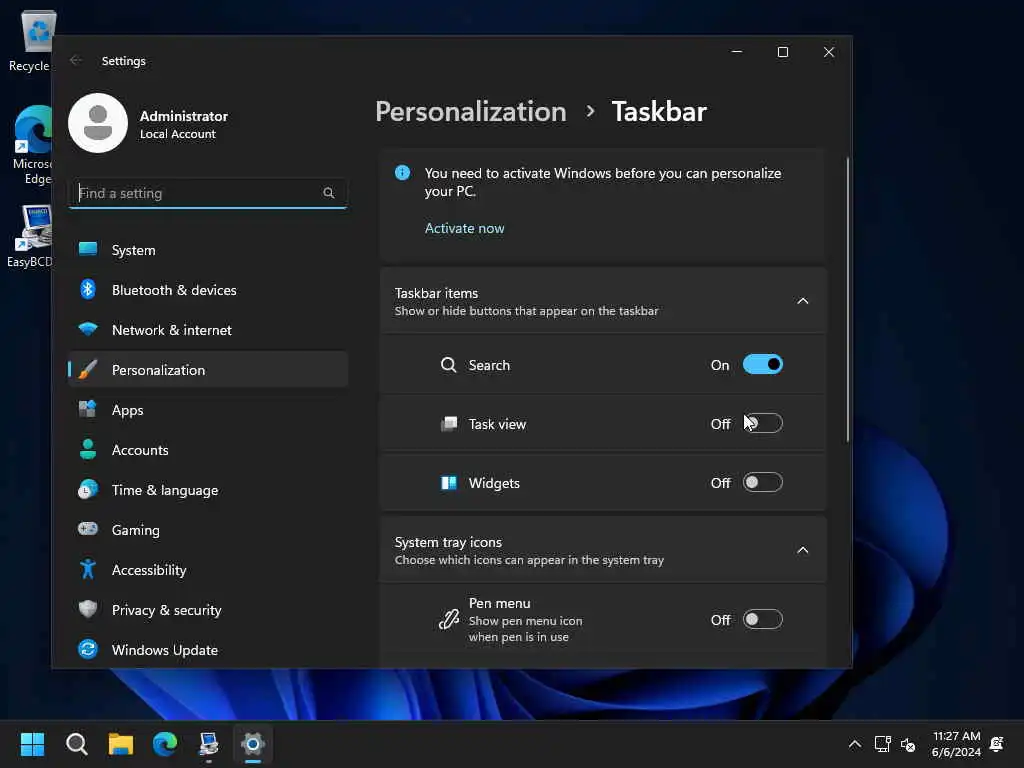
Task: Turn on the Task view toggle
Action: (x=762, y=423)
